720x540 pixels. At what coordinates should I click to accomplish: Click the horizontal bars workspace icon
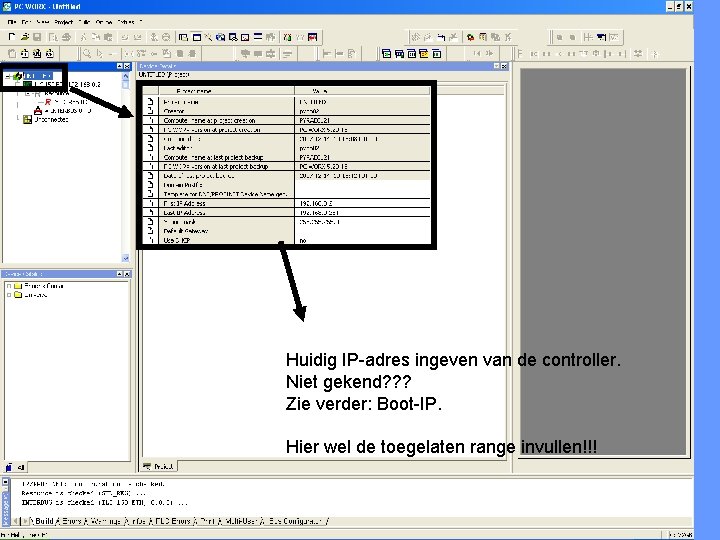pyautogui.click(x=258, y=37)
